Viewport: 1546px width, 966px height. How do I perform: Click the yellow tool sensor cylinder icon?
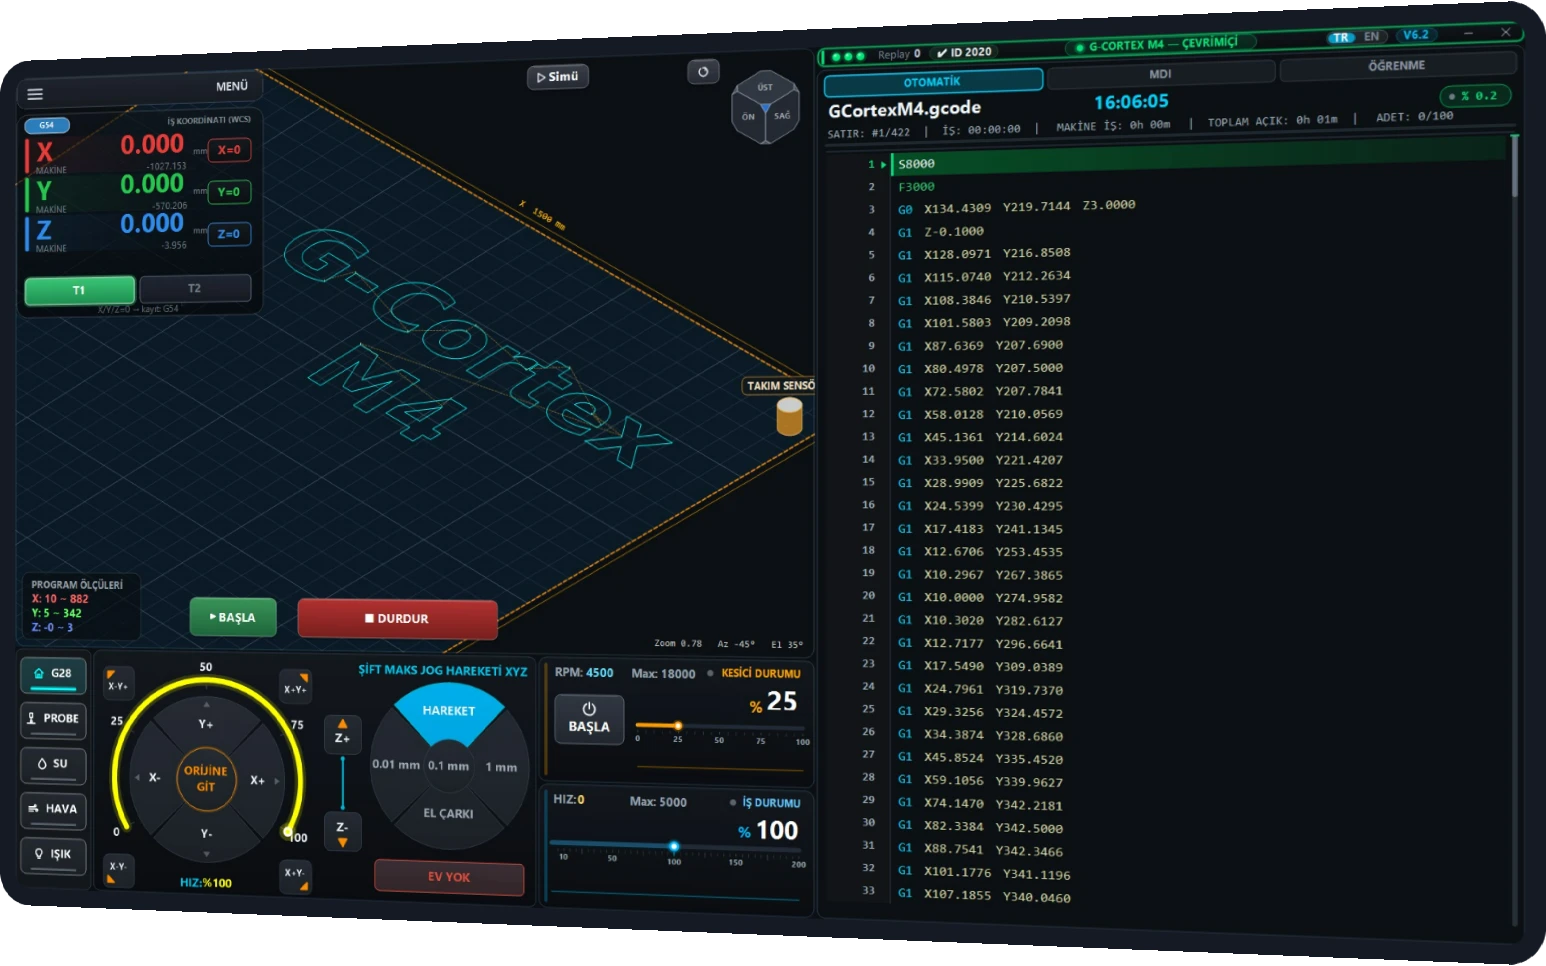tap(790, 416)
